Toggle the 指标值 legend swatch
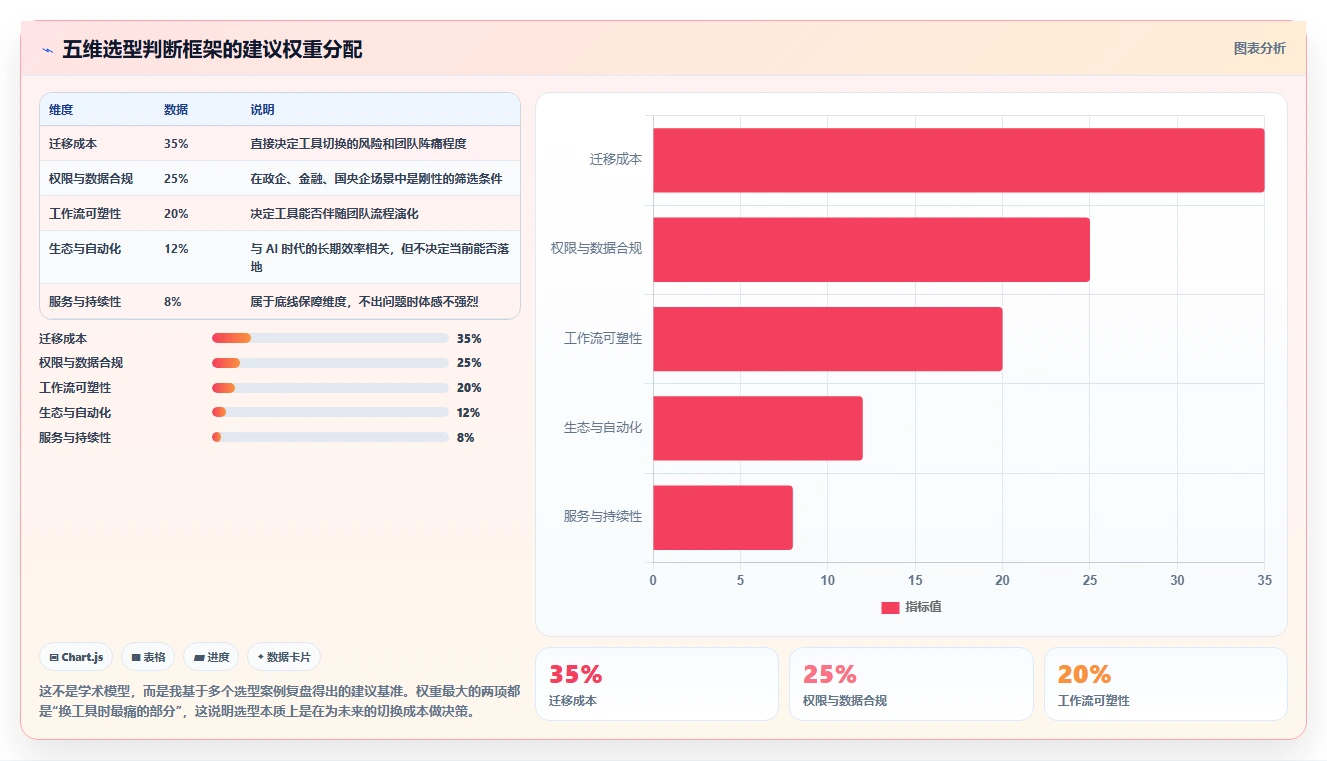The height and width of the screenshot is (761, 1327). [x=890, y=608]
